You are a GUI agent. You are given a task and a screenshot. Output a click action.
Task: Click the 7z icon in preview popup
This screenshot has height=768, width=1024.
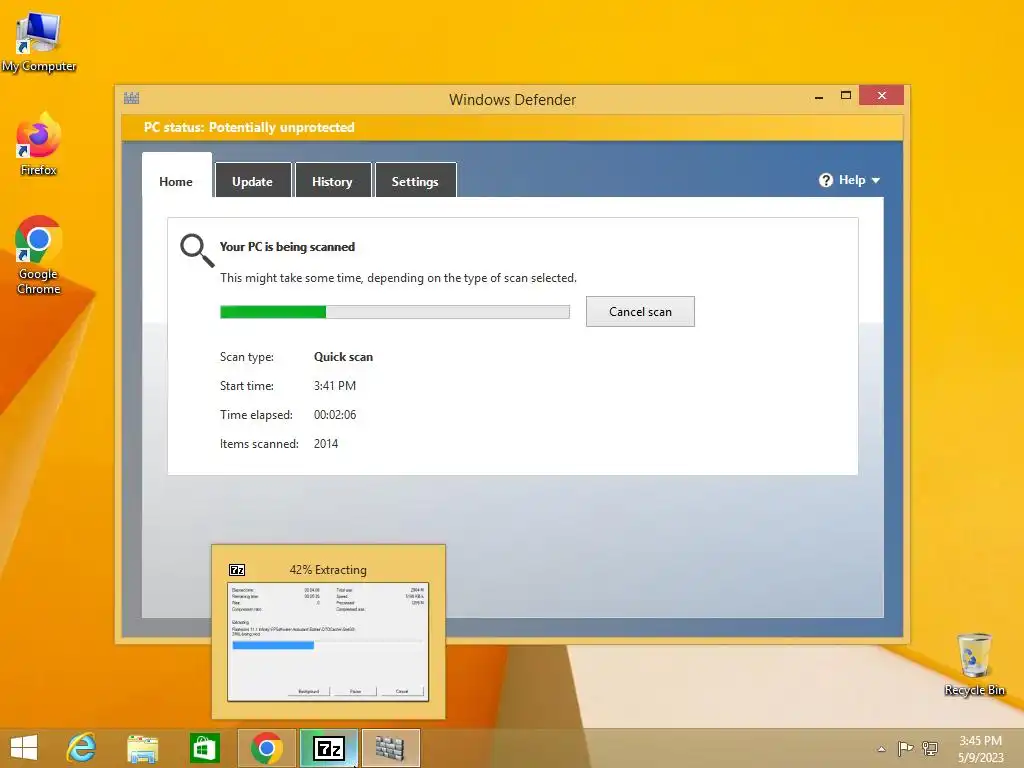[237, 570]
